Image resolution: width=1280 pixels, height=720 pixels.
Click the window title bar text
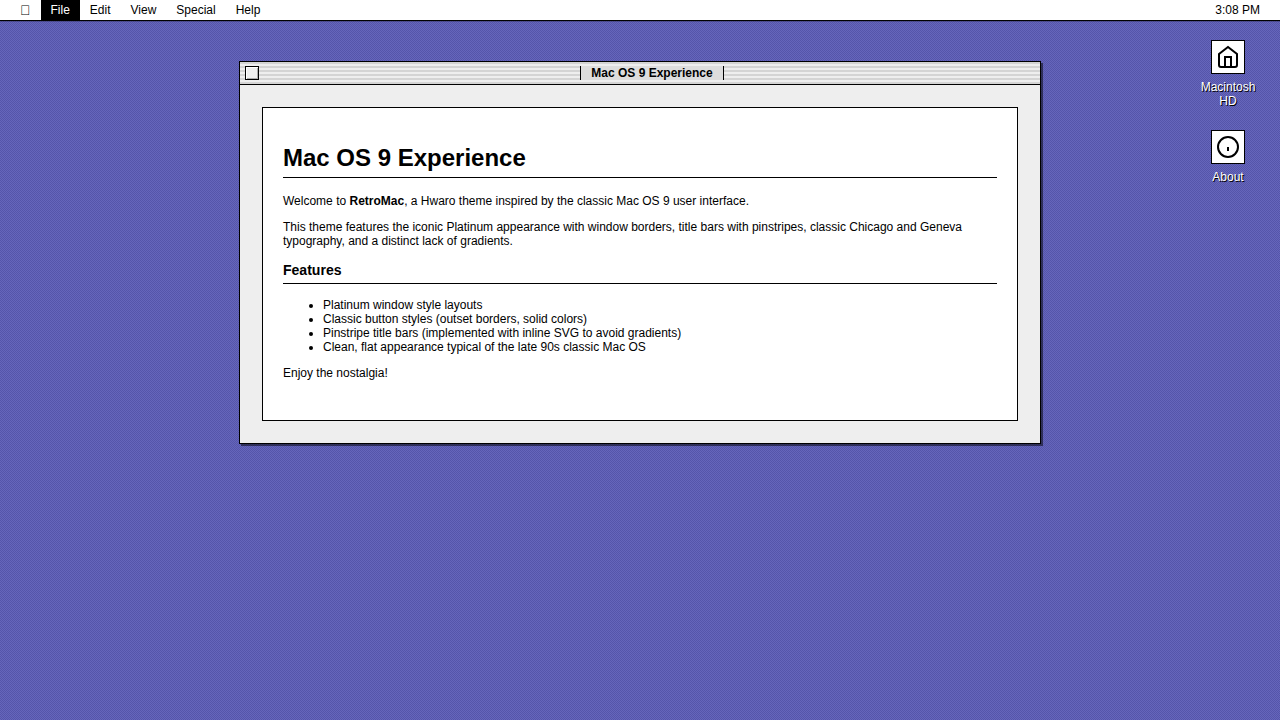click(651, 73)
